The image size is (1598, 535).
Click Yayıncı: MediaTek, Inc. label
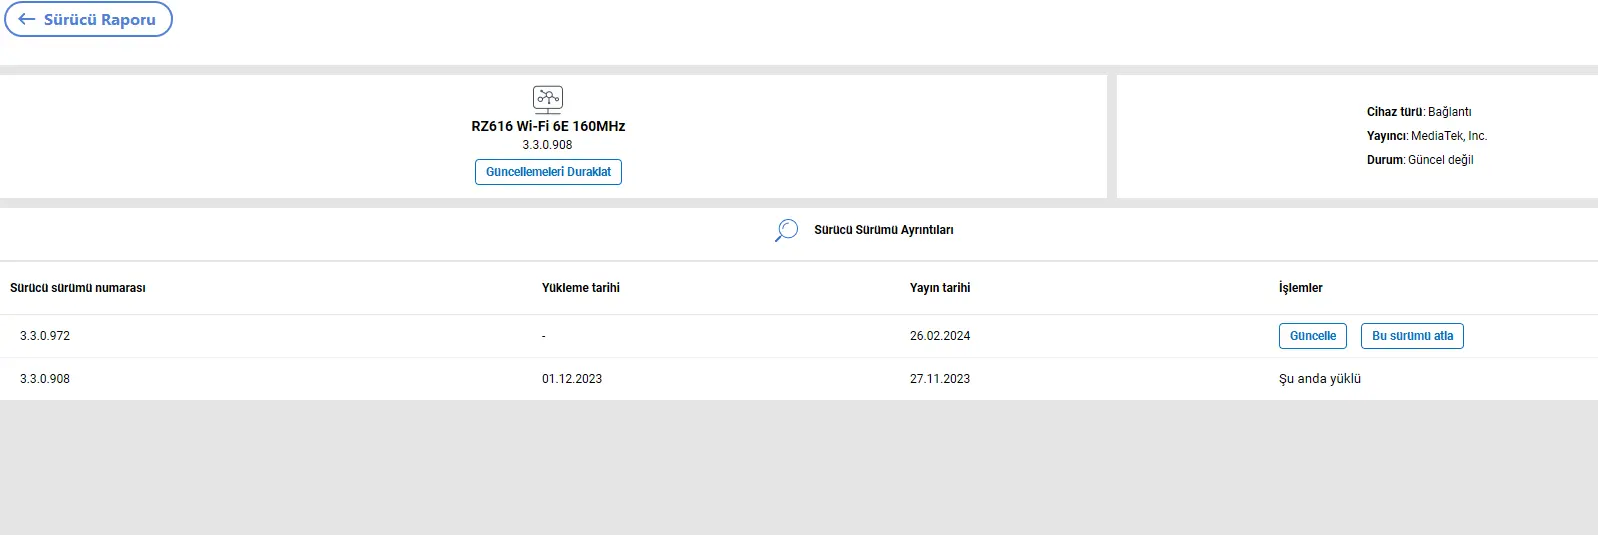[x=1427, y=136]
